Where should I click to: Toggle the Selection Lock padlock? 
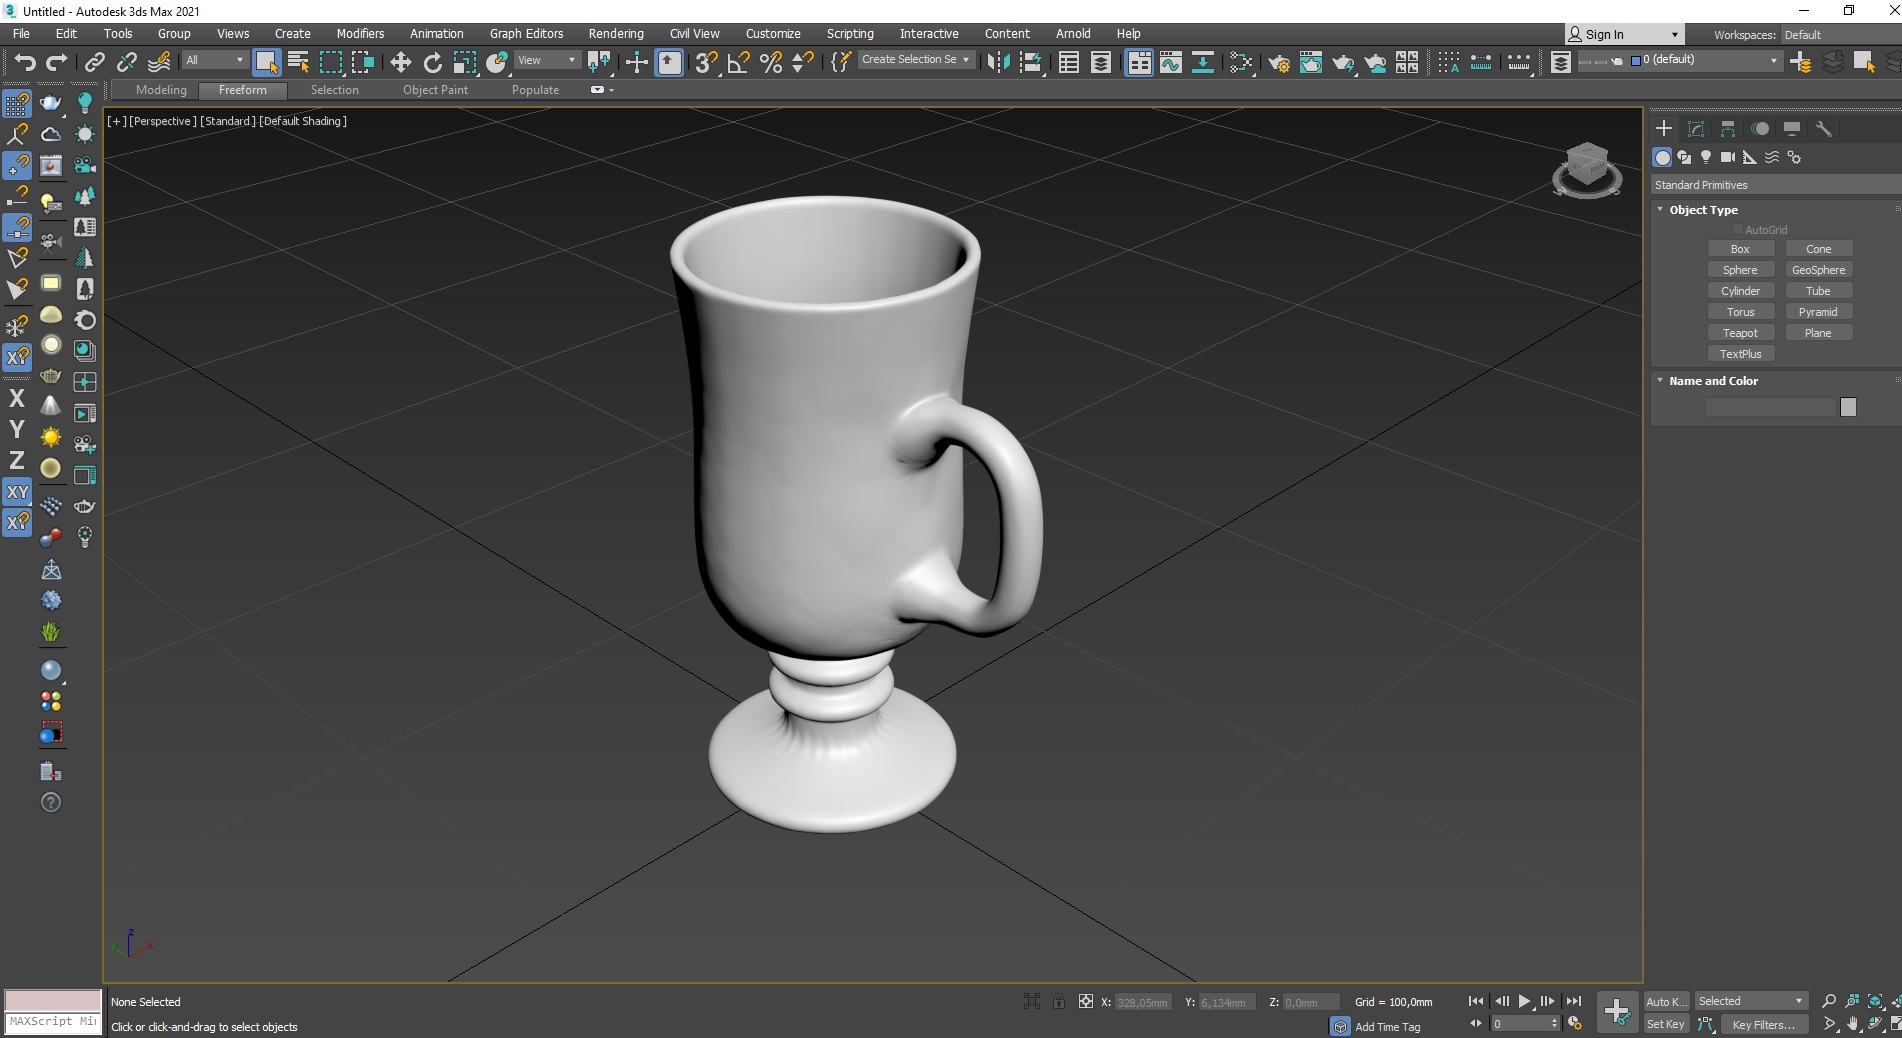(1059, 1001)
